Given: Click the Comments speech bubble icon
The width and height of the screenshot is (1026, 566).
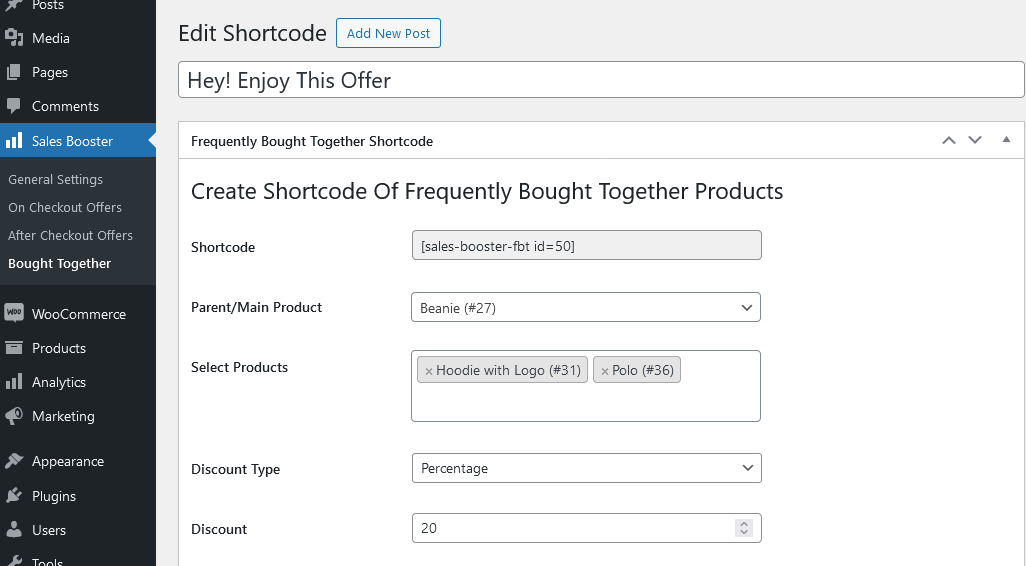Looking at the screenshot, I should [14, 106].
